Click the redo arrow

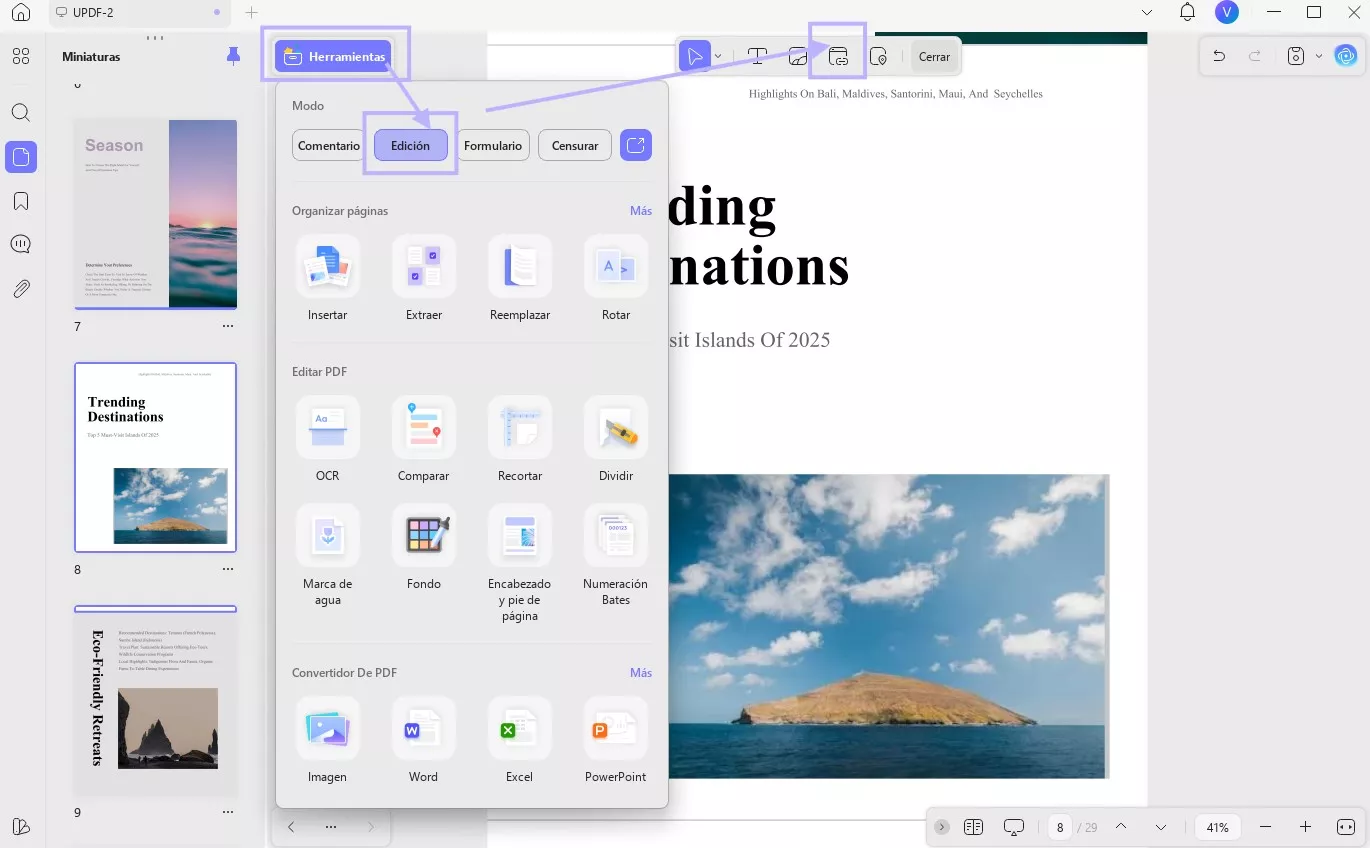point(1255,56)
